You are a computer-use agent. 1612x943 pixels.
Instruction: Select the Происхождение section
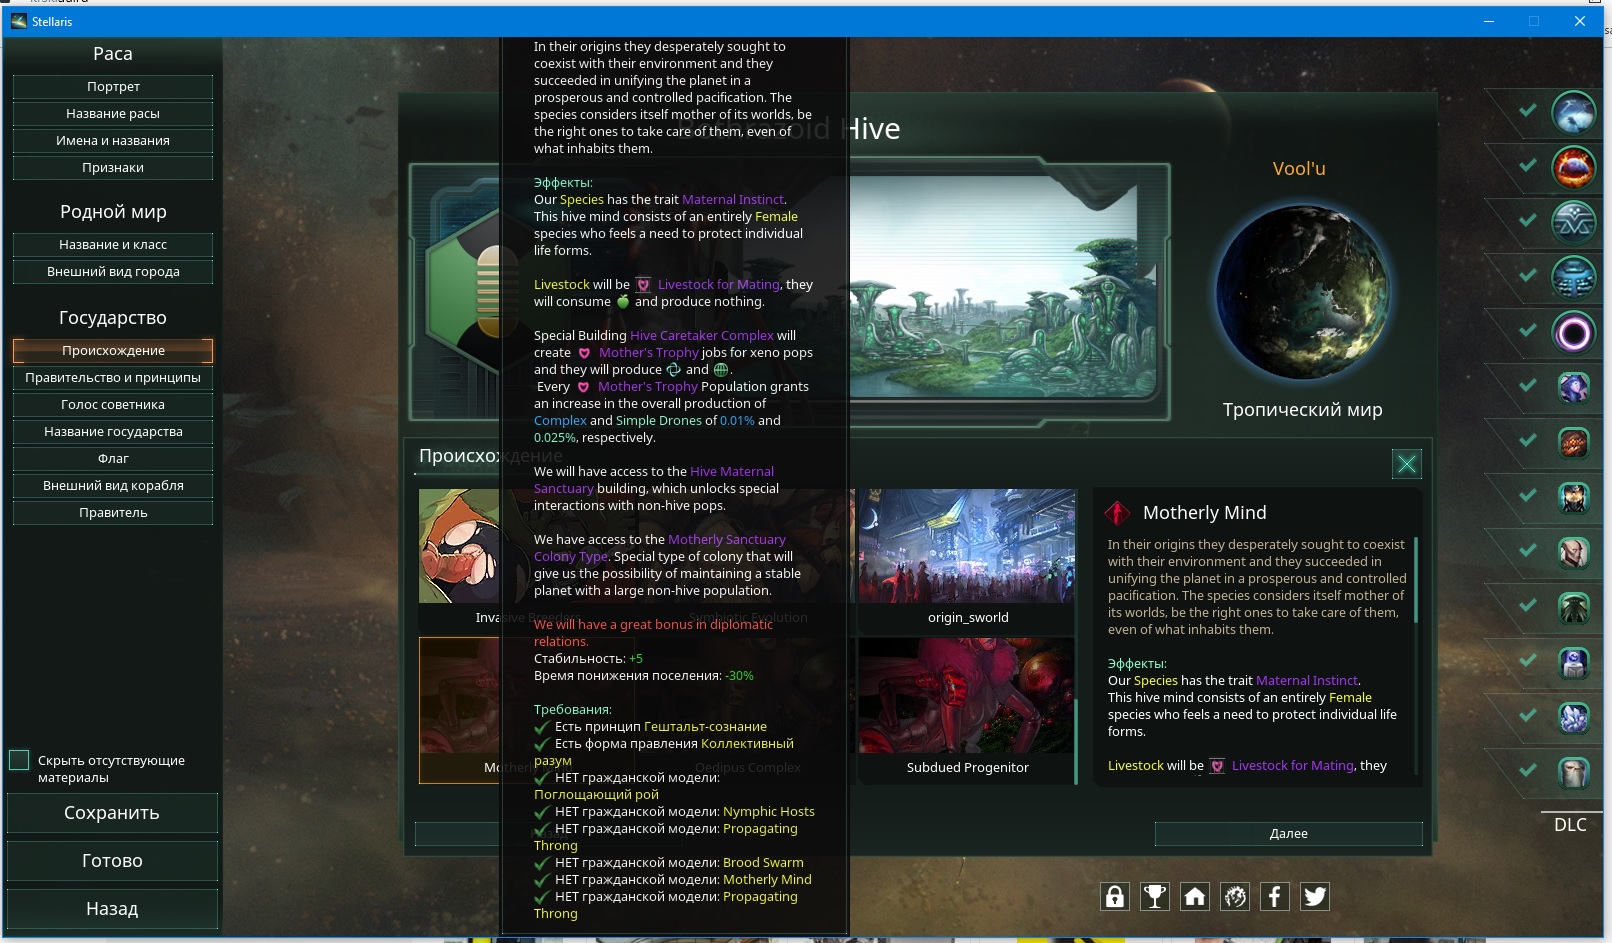click(113, 351)
